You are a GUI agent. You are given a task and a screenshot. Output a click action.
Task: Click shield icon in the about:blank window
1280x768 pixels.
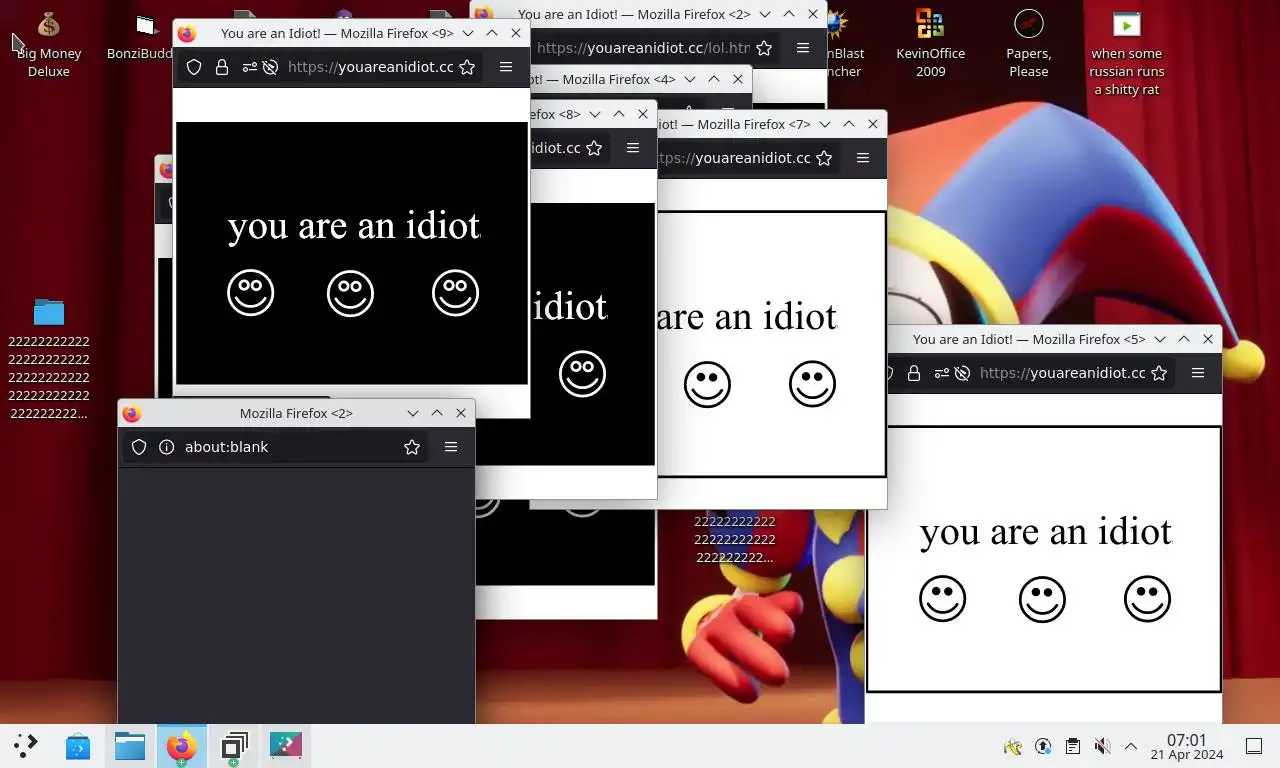point(139,447)
